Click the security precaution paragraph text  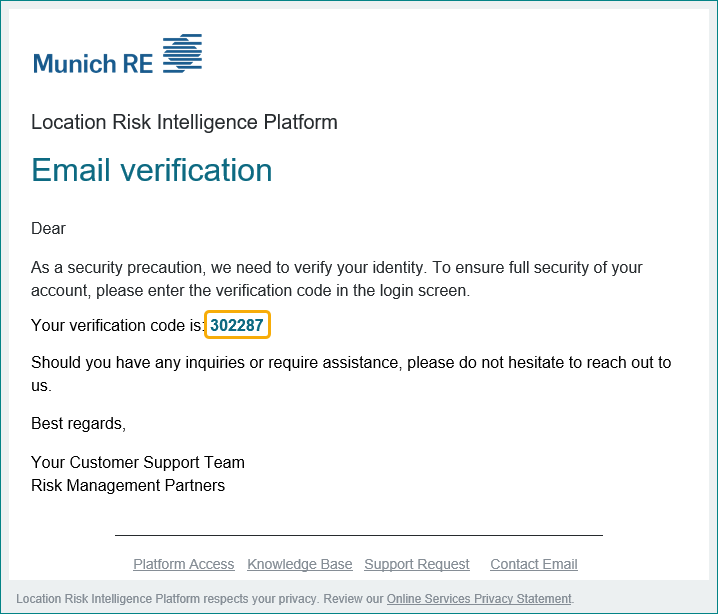click(x=337, y=279)
